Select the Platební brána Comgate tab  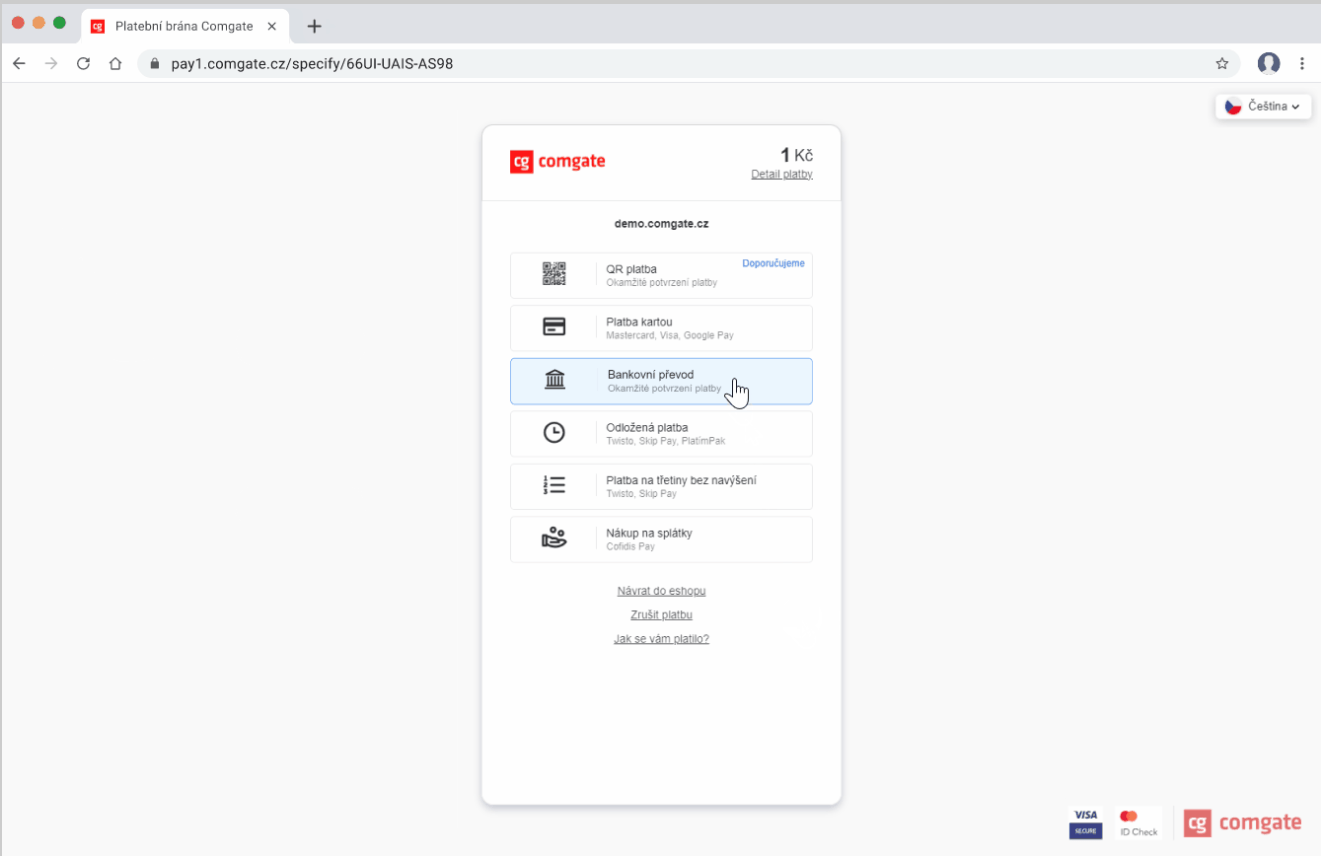(x=185, y=26)
